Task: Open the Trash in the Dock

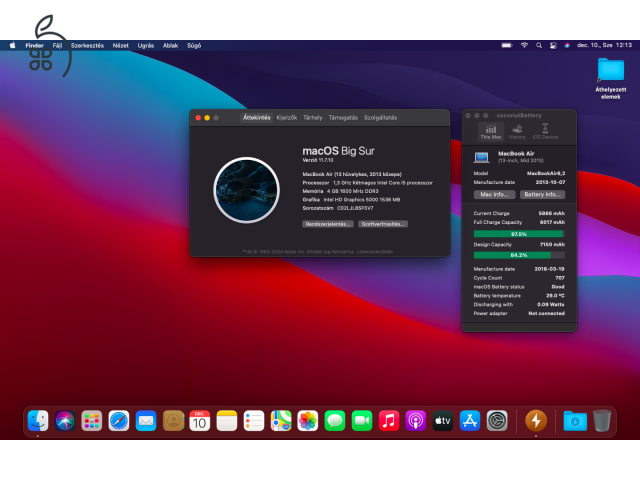Action: click(602, 421)
